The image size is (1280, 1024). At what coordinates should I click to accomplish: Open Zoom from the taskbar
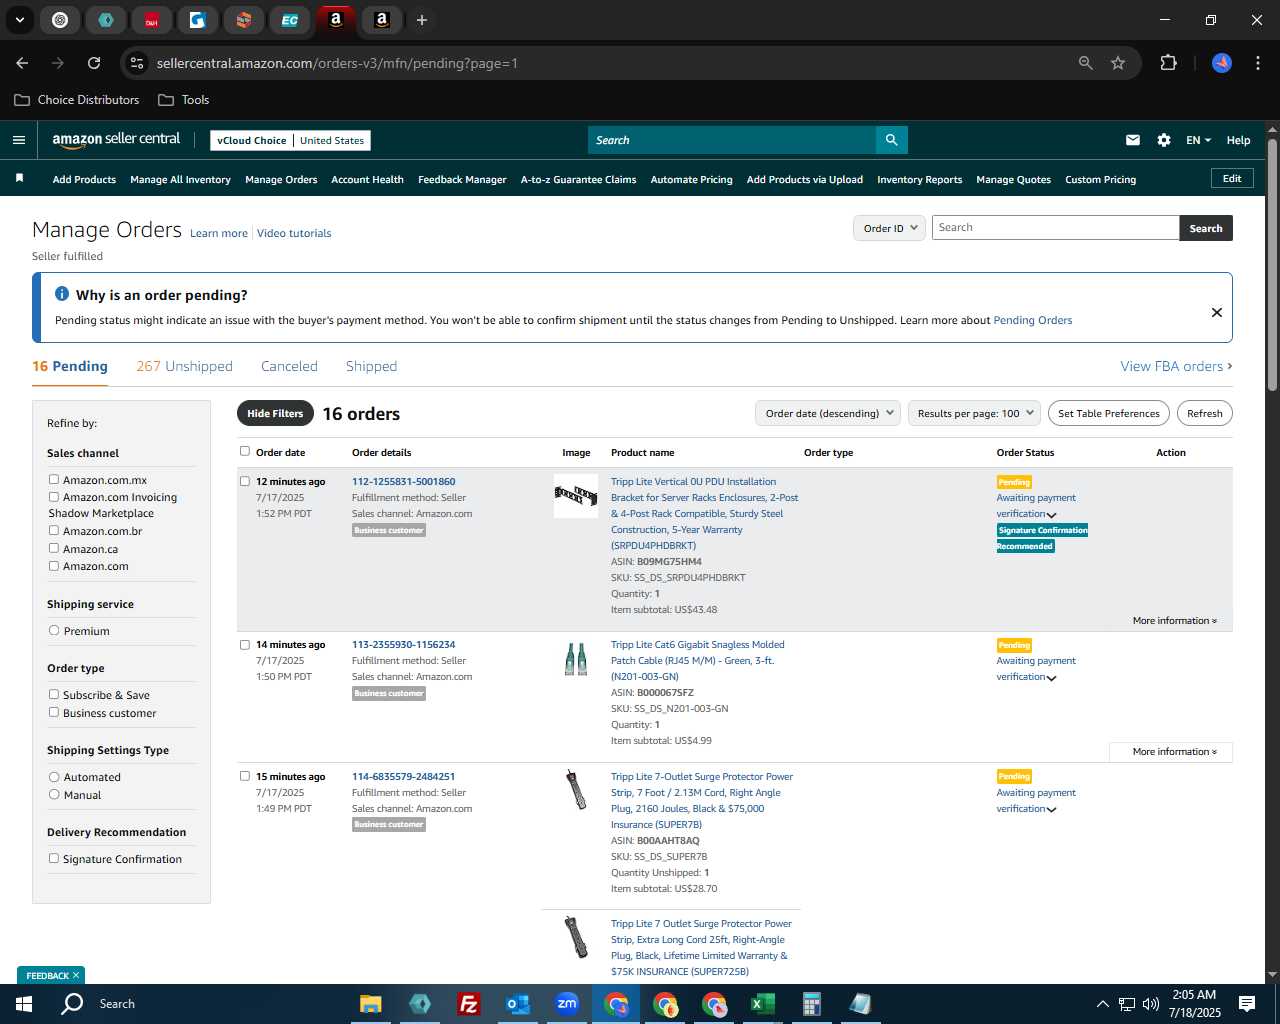tap(567, 1004)
